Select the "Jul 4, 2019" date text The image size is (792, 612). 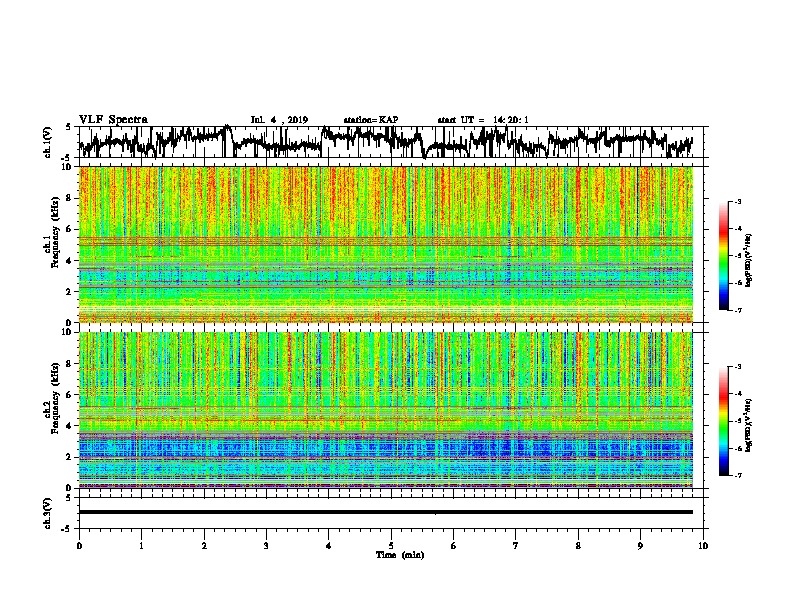[x=279, y=120]
